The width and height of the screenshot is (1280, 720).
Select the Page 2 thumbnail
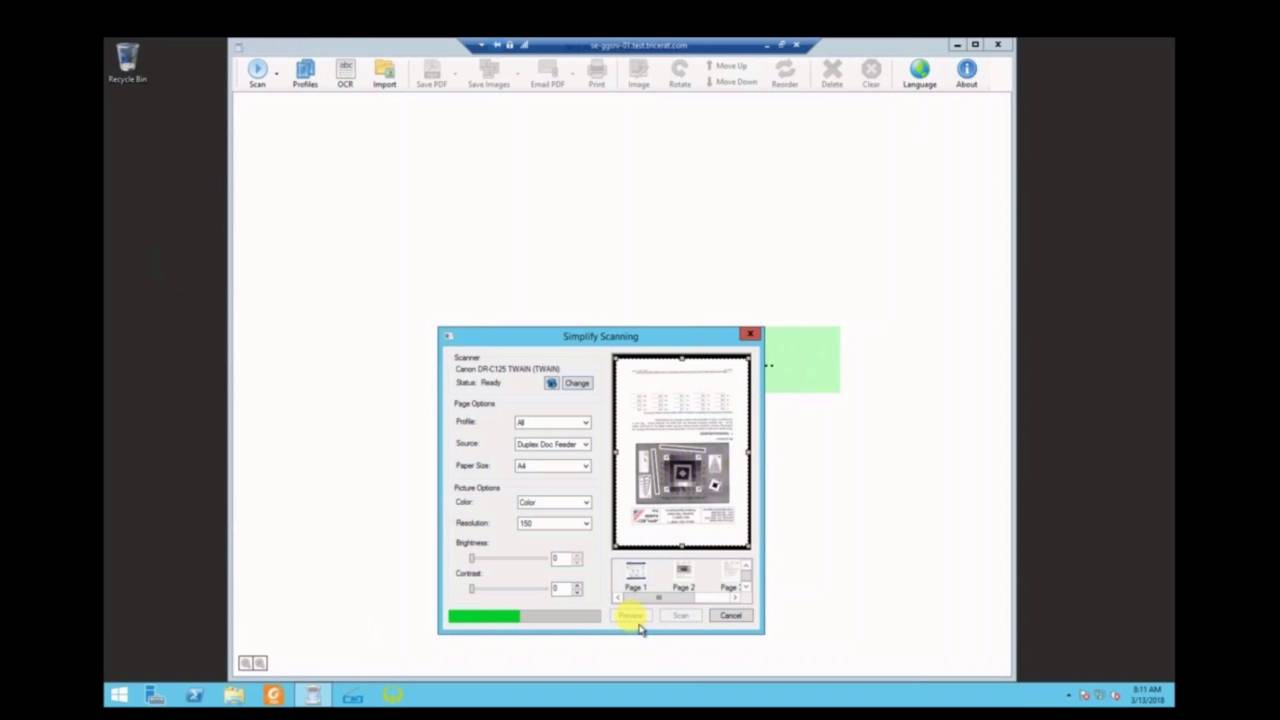[683, 576]
